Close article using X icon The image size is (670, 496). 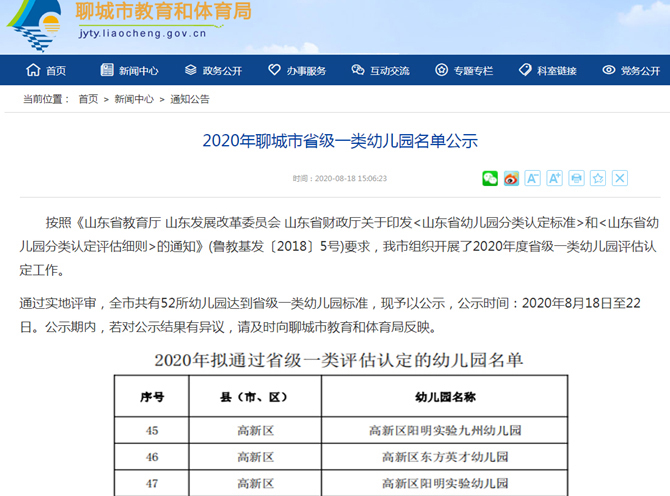tap(620, 178)
